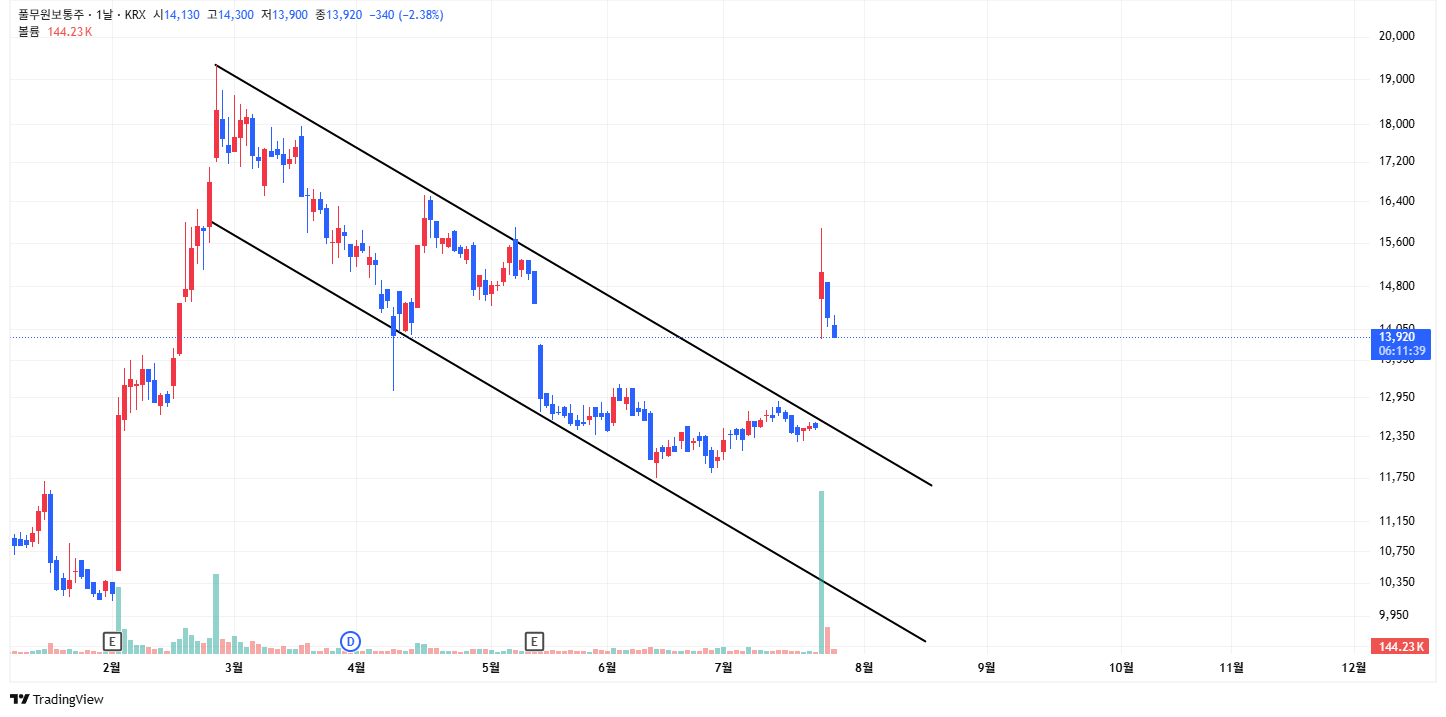Click the low value 13,900
Viewport: 1446px width, 717px height.
(x=290, y=15)
